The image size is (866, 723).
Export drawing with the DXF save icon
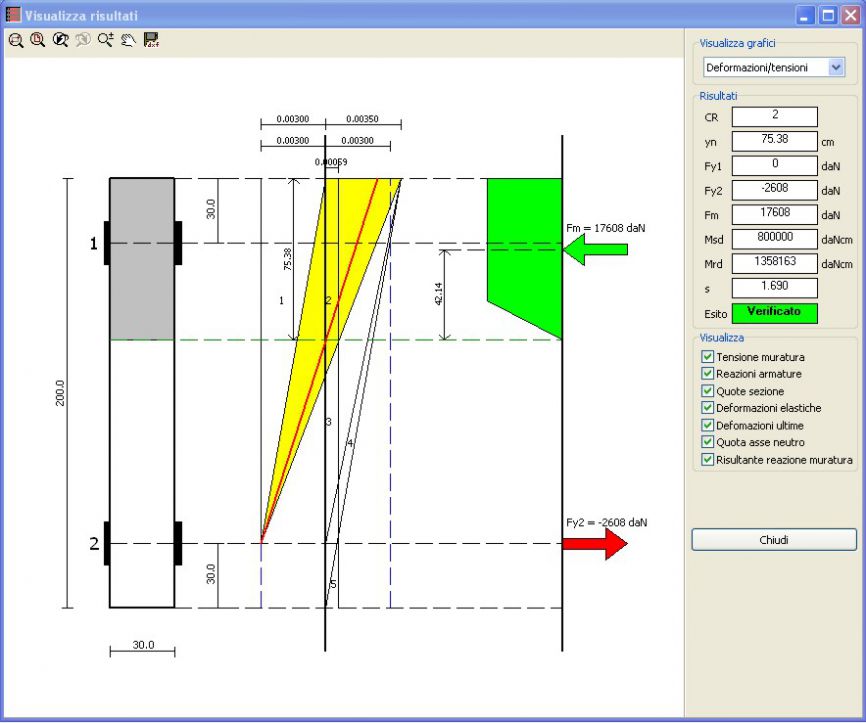(151, 40)
